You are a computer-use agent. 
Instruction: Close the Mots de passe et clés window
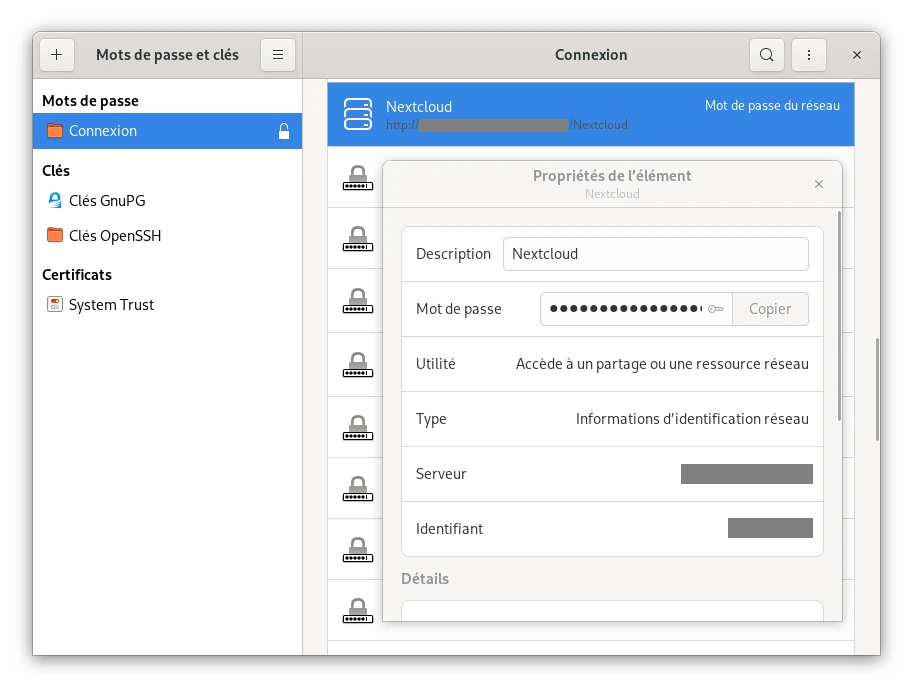click(x=856, y=55)
